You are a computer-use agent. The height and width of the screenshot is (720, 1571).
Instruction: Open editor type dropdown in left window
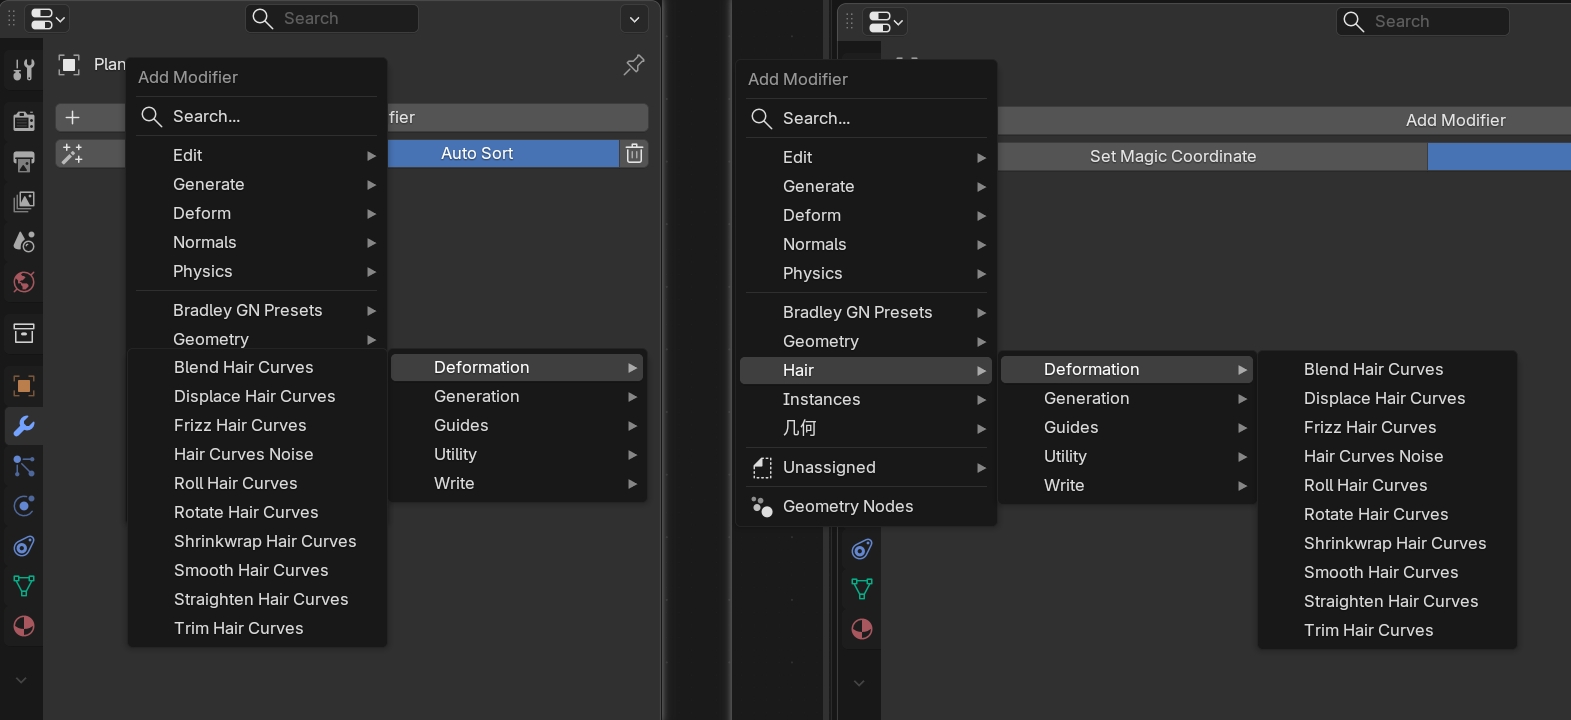tap(46, 18)
